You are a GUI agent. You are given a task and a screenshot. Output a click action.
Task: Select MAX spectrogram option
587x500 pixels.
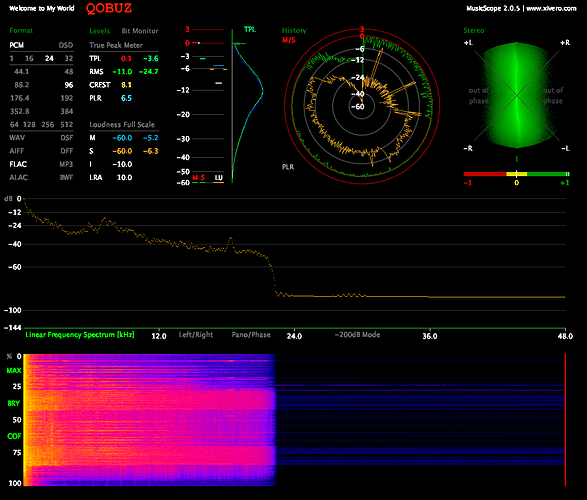click(x=14, y=371)
